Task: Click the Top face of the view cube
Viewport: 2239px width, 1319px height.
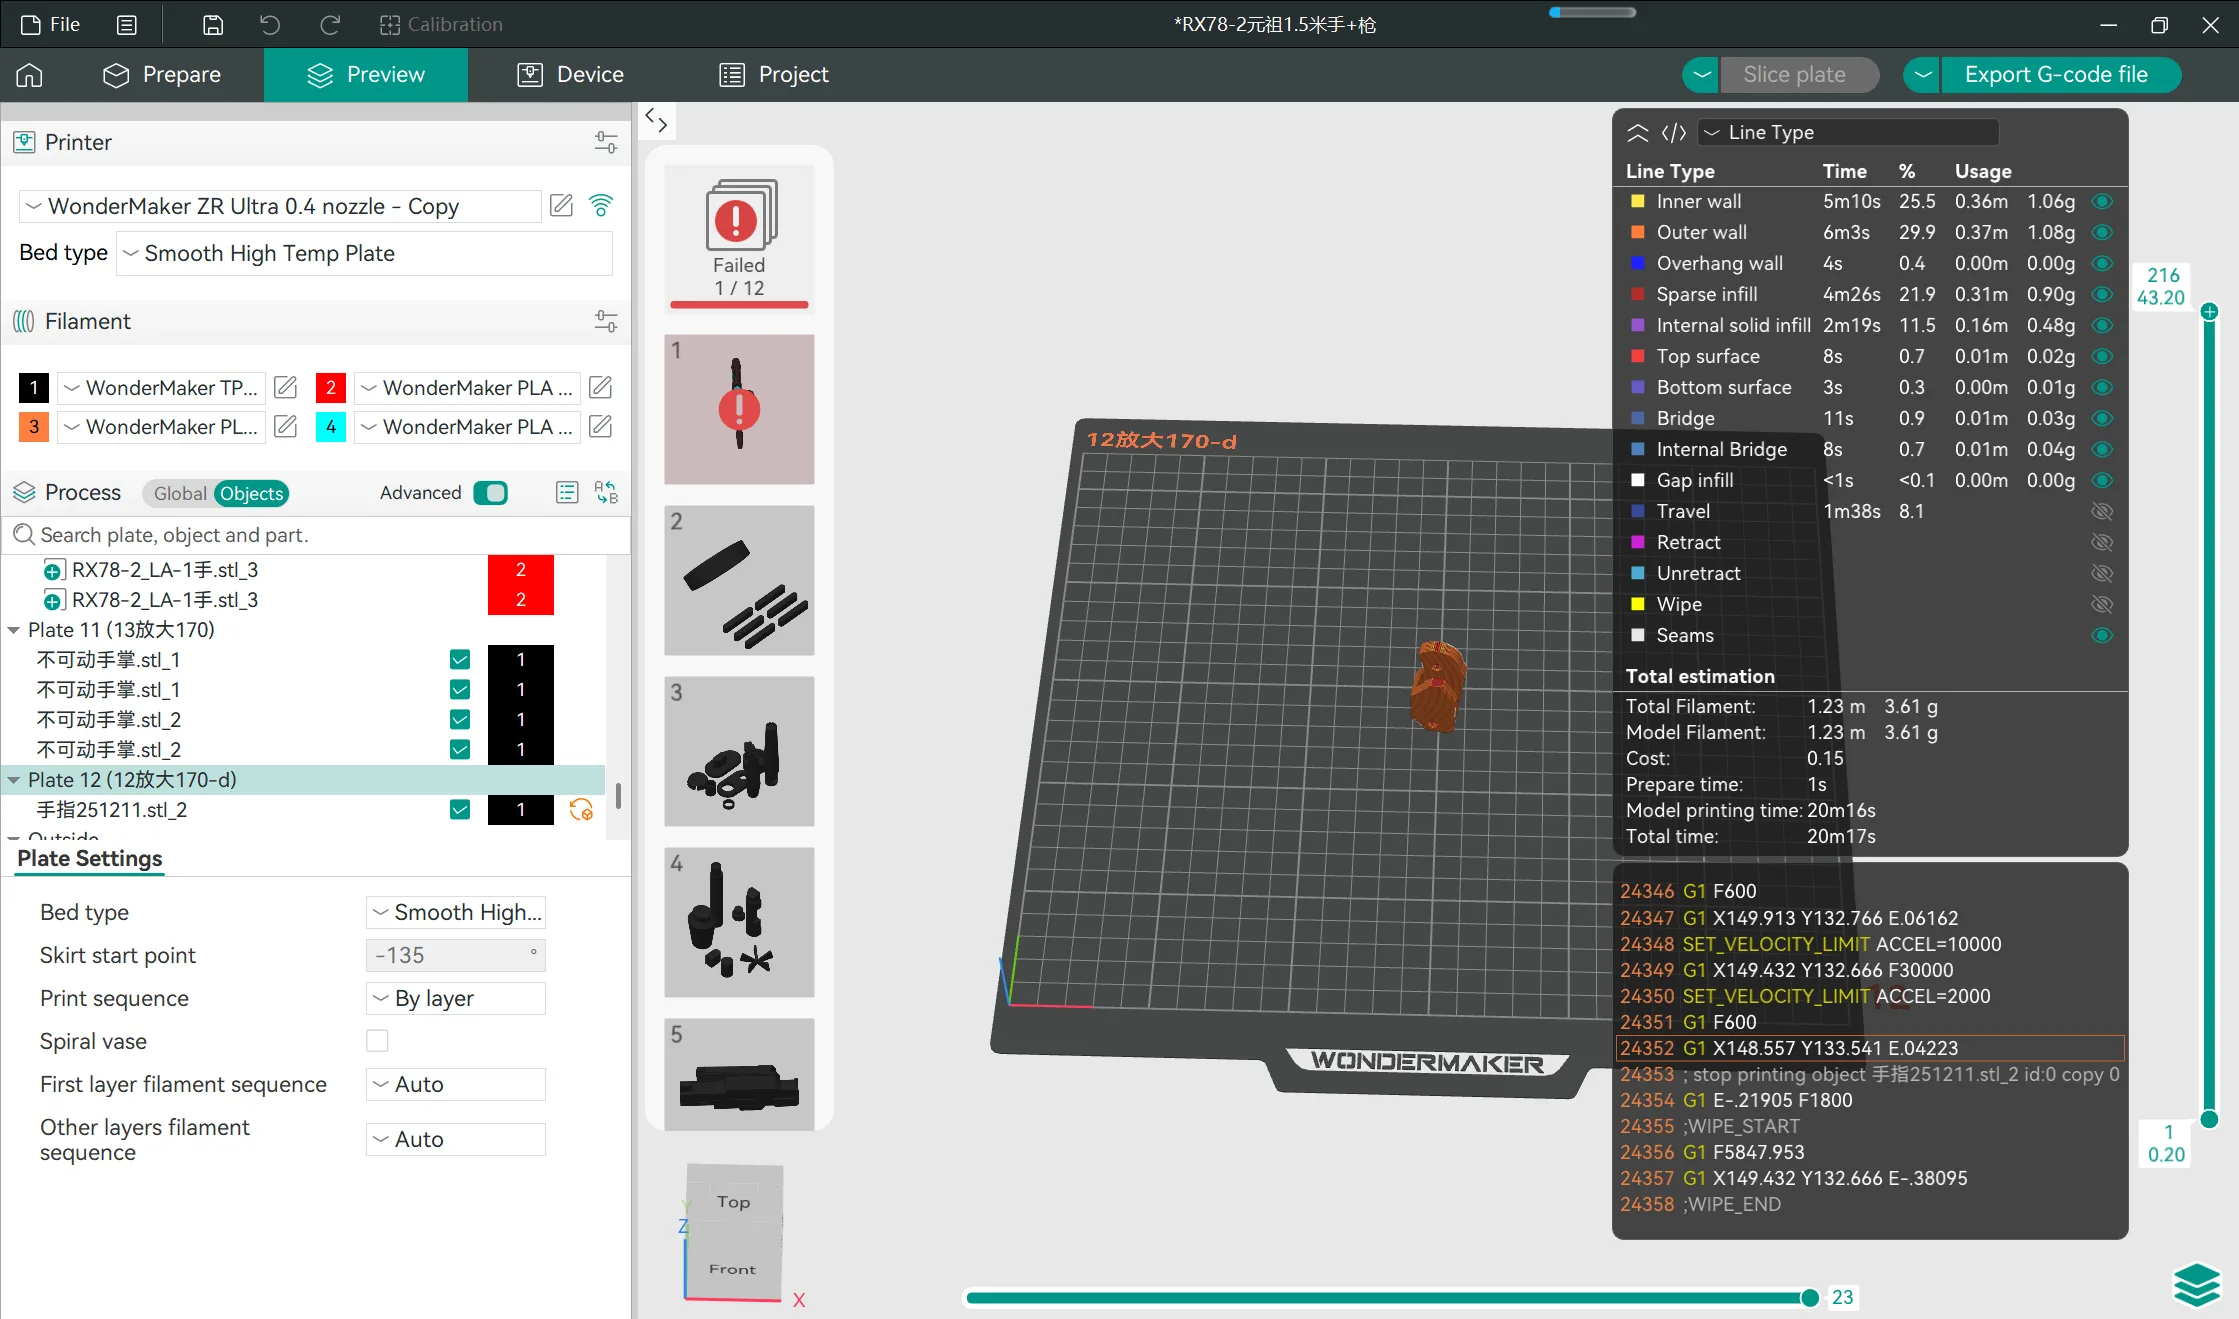Action: click(x=733, y=1203)
